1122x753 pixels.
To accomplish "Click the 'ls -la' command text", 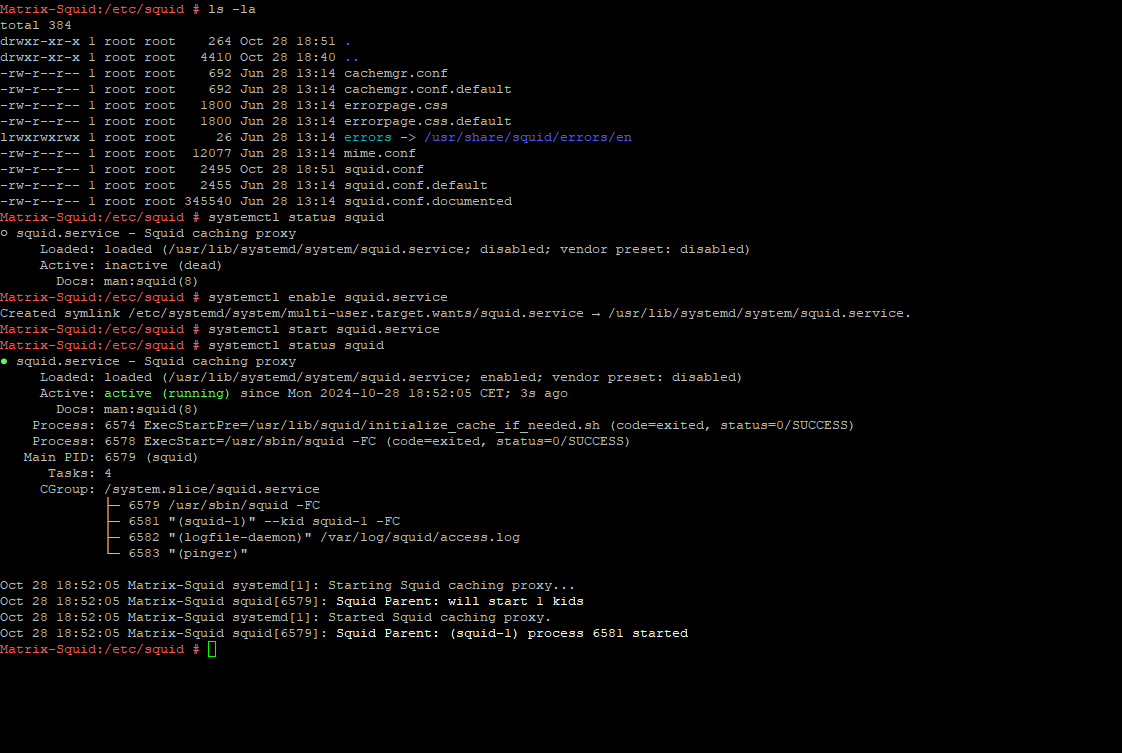I will click(232, 9).
